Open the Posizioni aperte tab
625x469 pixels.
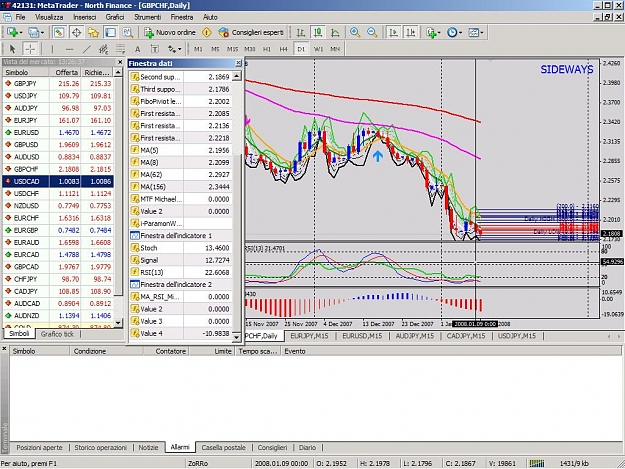[x=39, y=447]
